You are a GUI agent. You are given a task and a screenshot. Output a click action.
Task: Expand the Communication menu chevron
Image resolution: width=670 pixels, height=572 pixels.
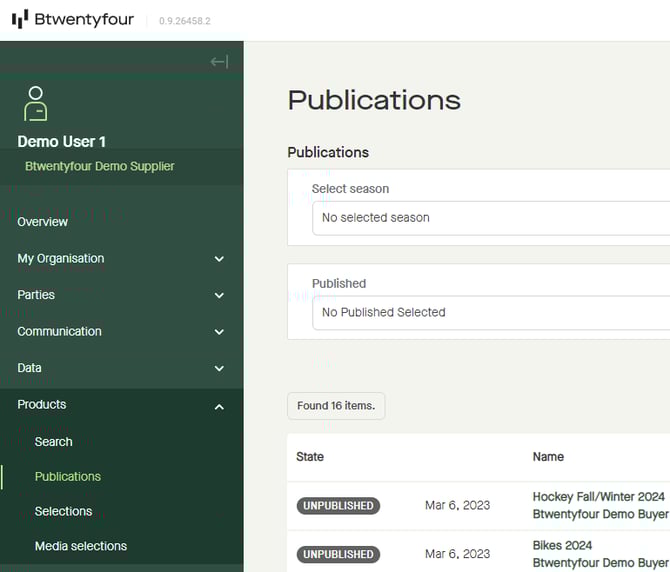point(219,332)
